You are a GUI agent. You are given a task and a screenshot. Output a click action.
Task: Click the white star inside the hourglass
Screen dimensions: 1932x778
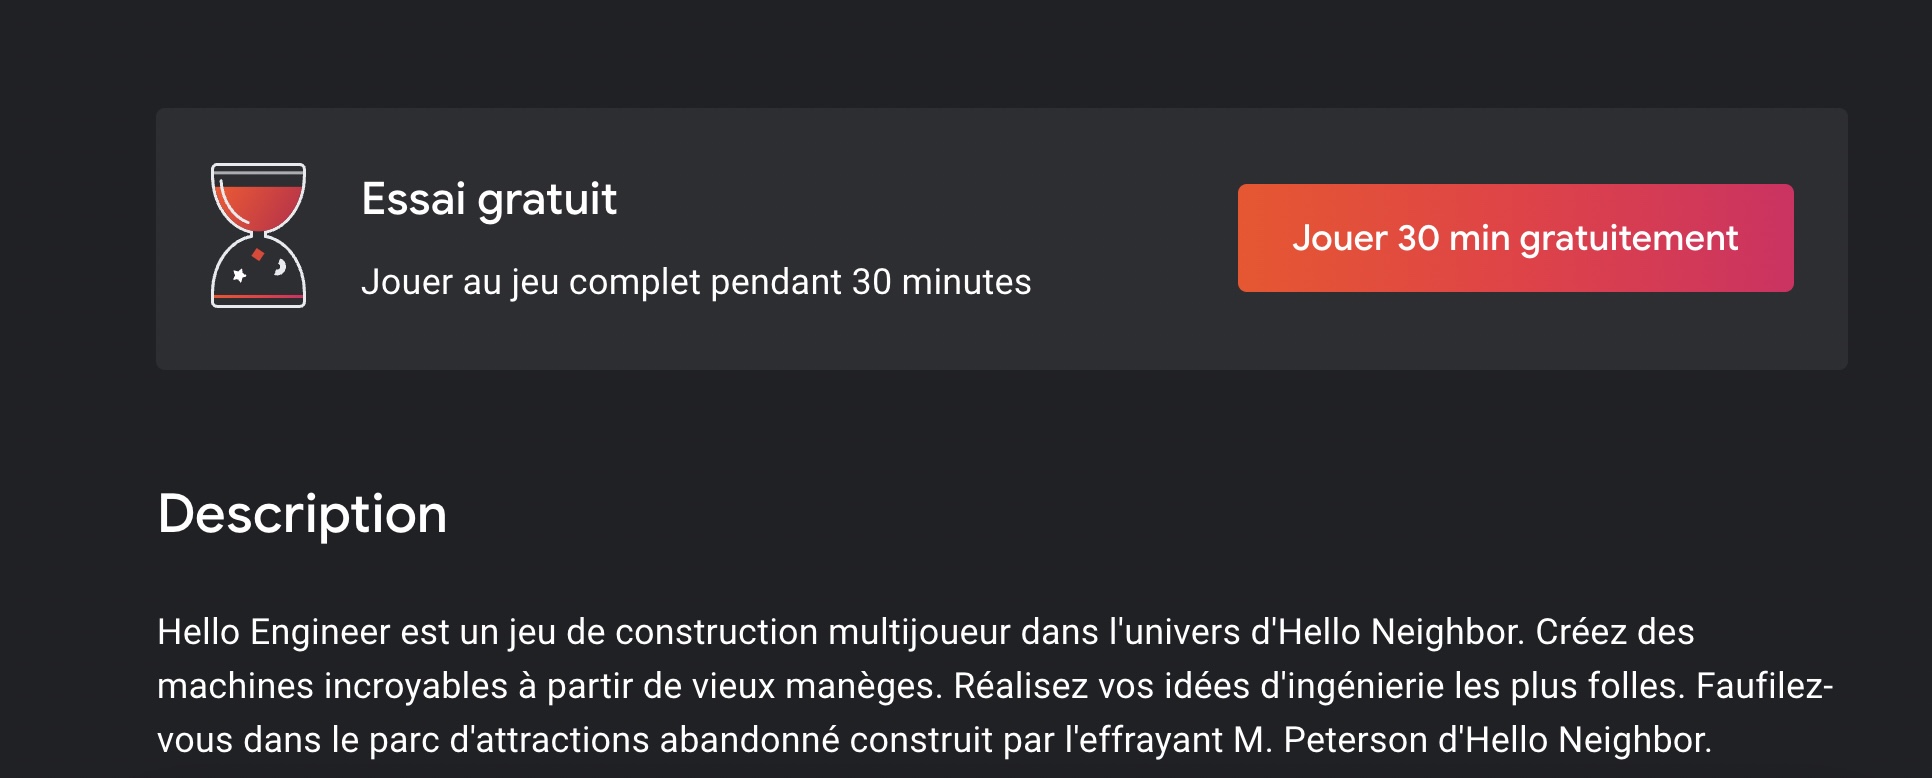[x=240, y=275]
